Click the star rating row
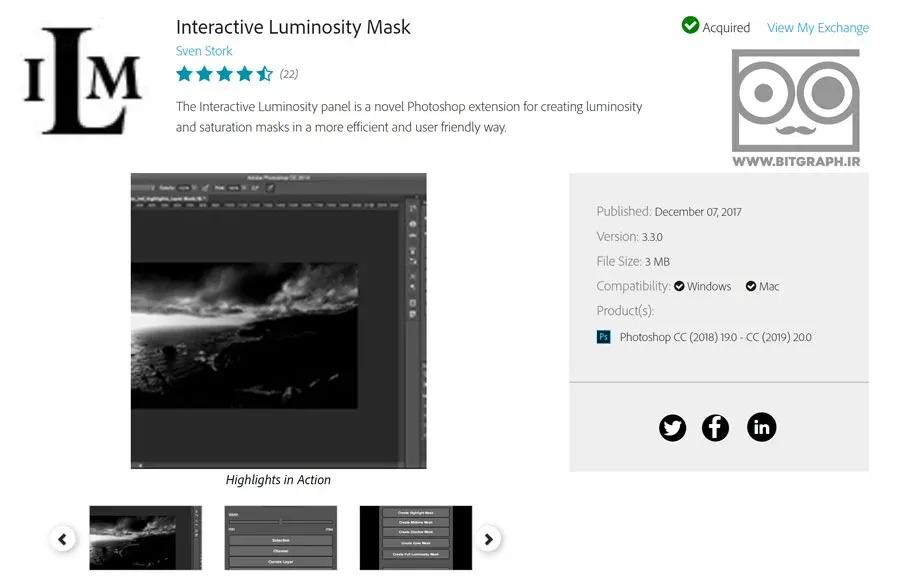The height and width of the screenshot is (588, 900). [x=224, y=74]
